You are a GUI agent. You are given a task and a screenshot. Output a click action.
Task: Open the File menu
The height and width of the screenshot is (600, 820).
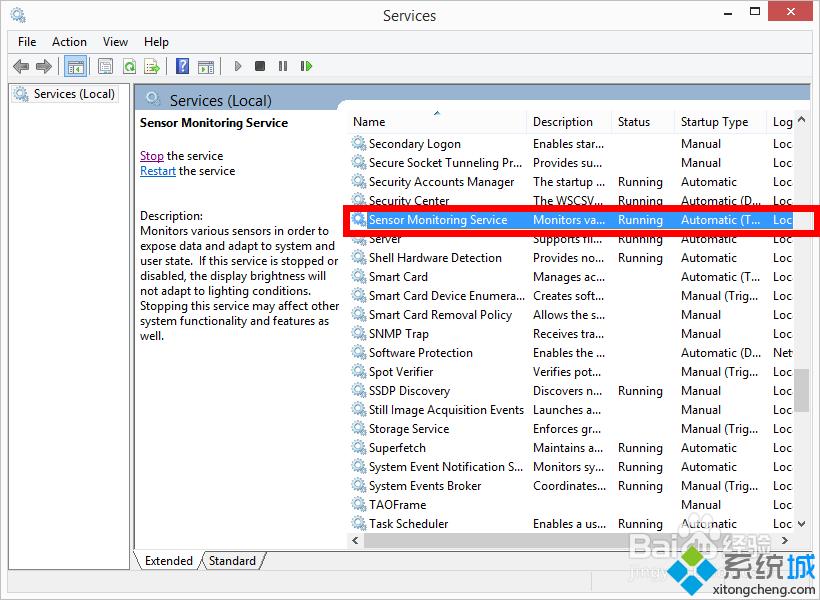[x=27, y=42]
